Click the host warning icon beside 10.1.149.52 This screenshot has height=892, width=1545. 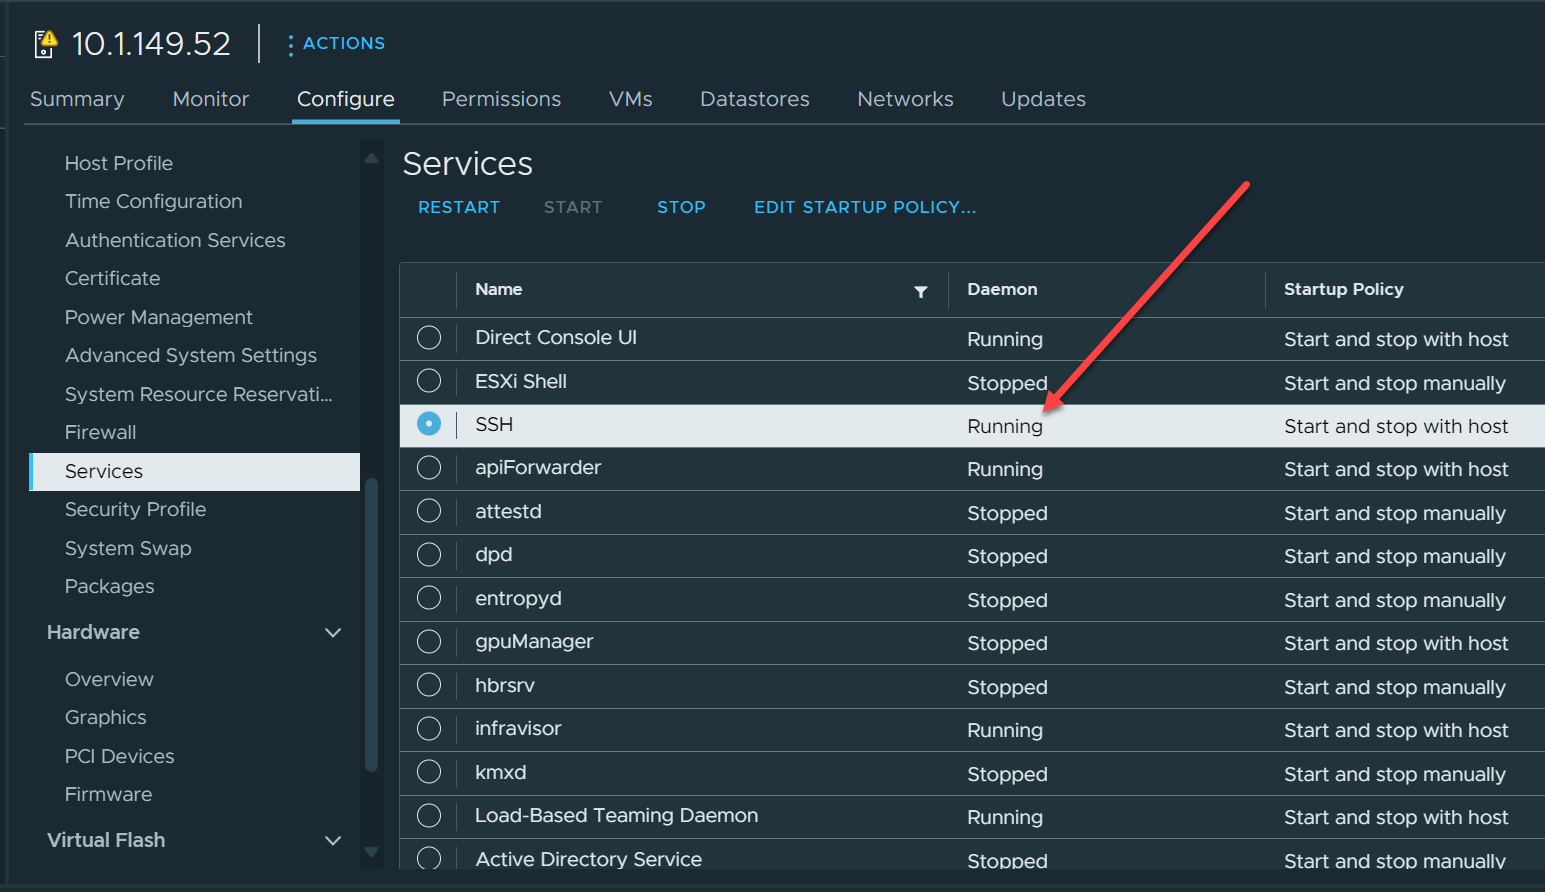pyautogui.click(x=46, y=44)
